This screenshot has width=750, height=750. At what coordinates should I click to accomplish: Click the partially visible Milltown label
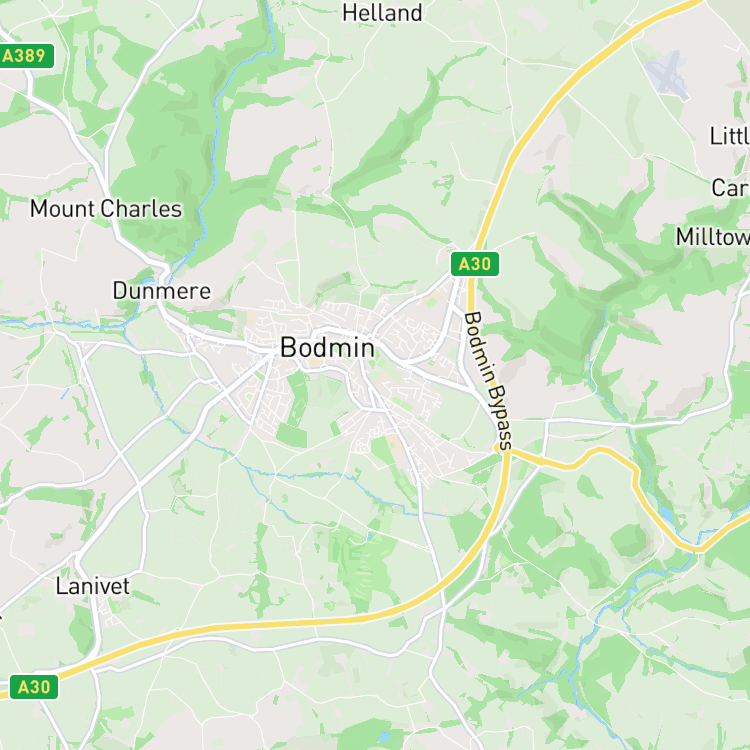coord(713,237)
